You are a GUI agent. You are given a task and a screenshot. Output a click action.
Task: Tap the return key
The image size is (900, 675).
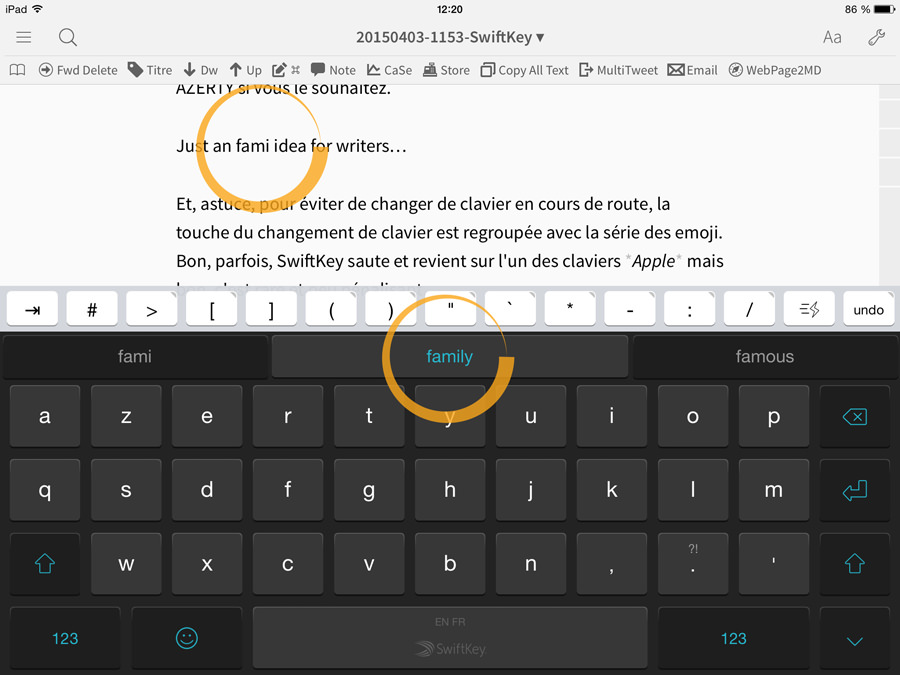click(x=855, y=490)
